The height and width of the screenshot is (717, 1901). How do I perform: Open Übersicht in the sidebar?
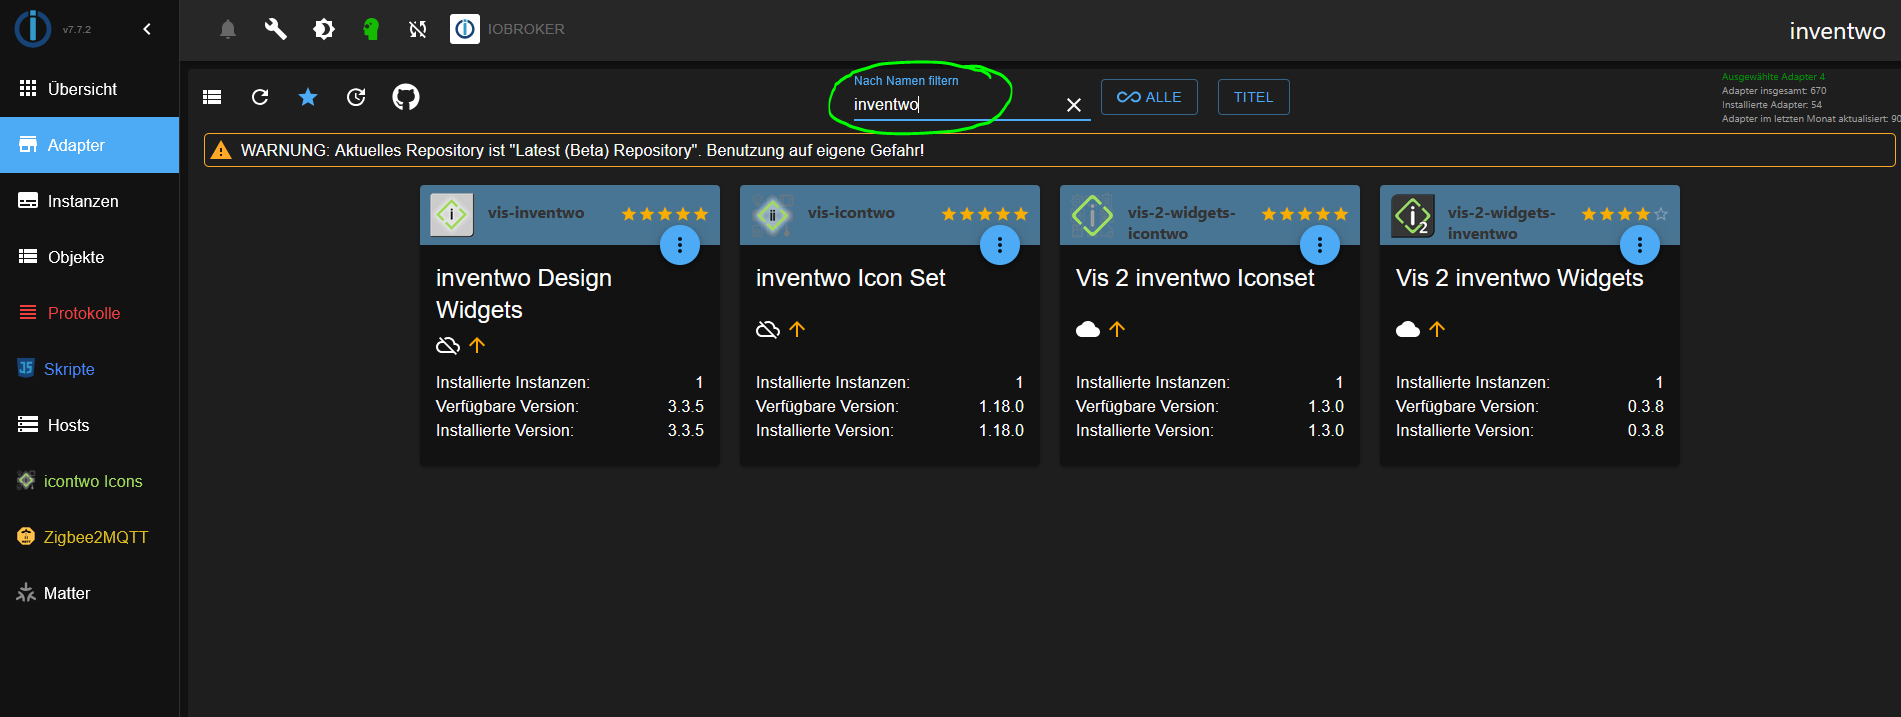point(90,89)
